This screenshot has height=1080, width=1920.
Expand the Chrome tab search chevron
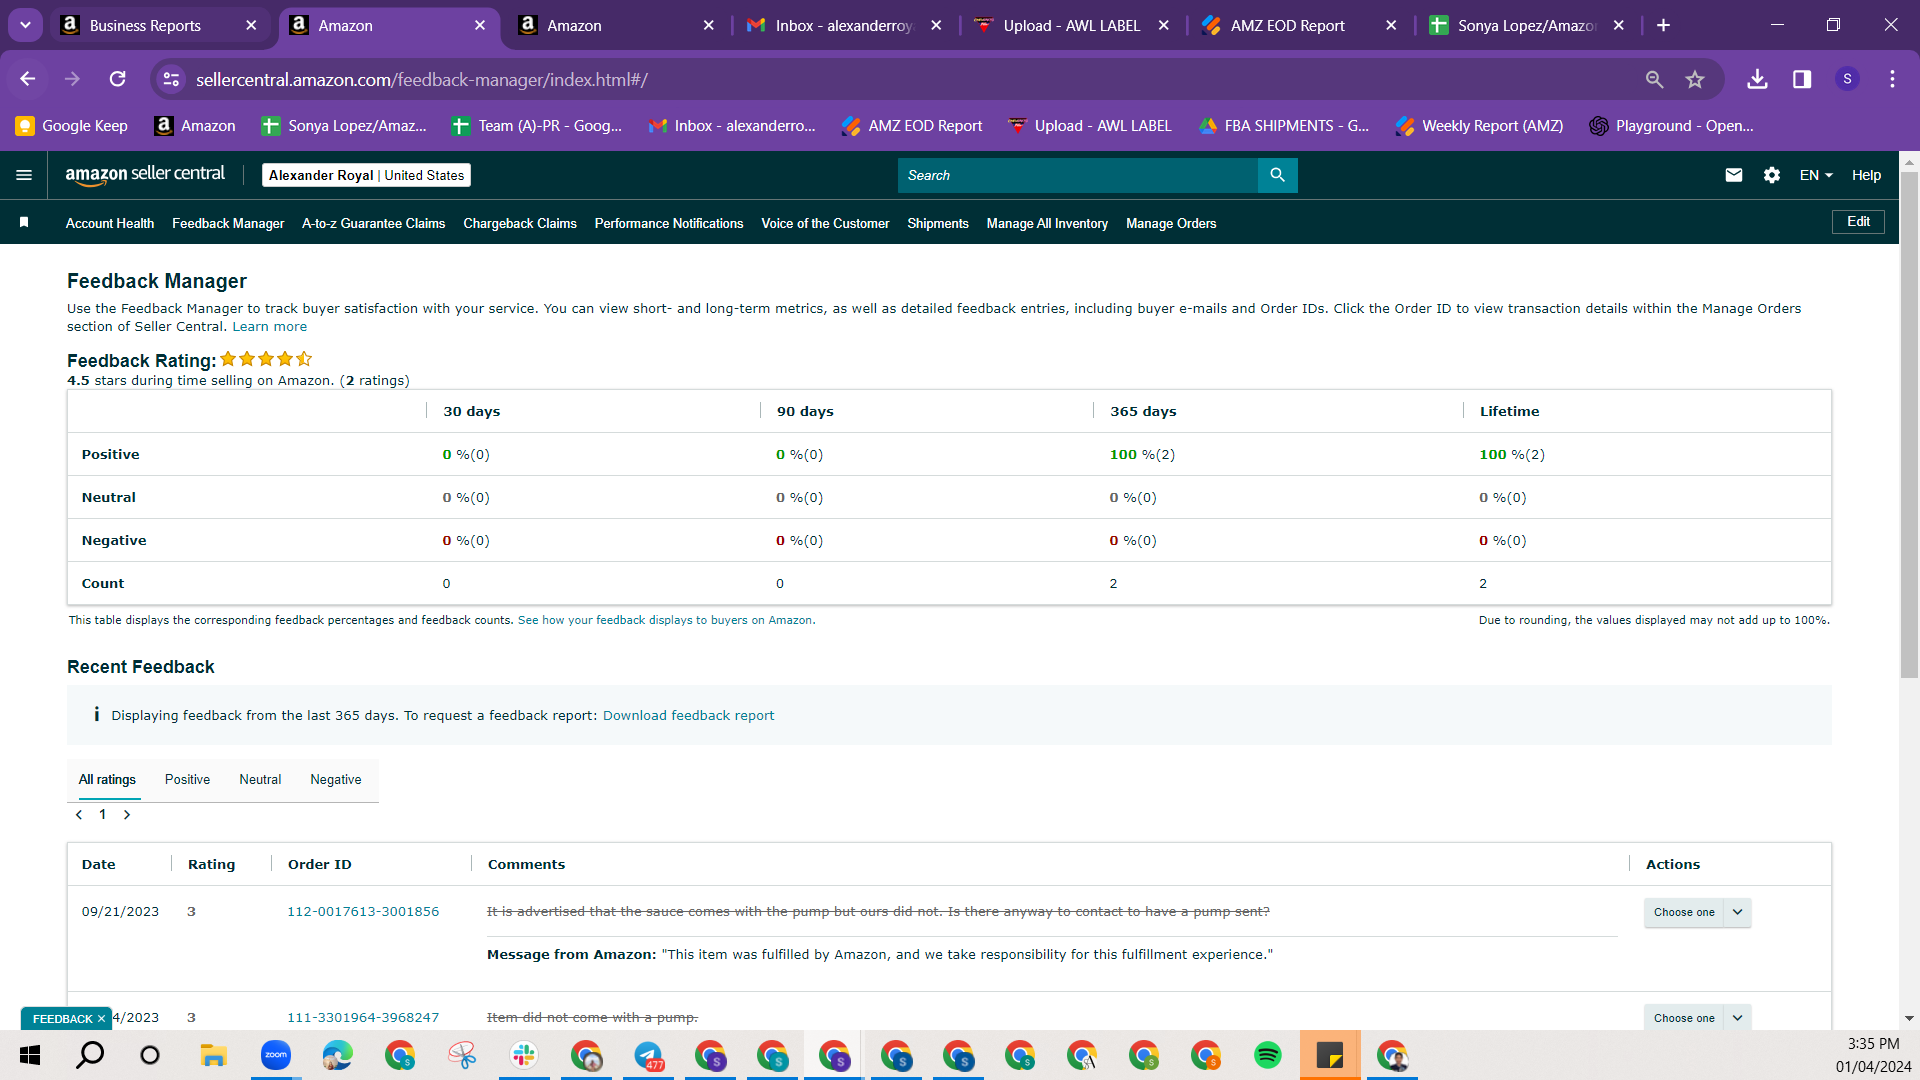[x=25, y=25]
